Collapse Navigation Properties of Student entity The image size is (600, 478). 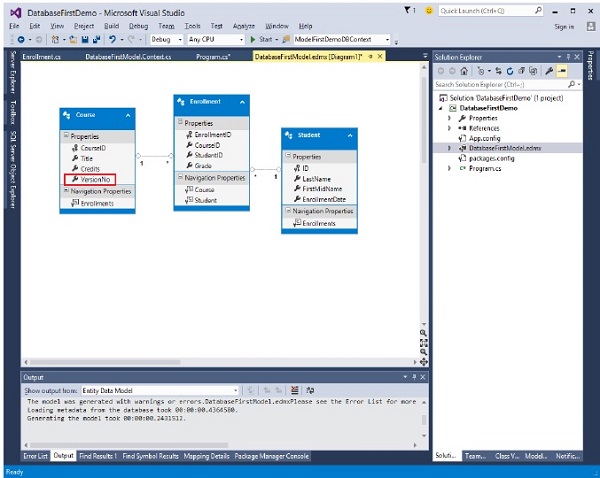pyautogui.click(x=288, y=210)
